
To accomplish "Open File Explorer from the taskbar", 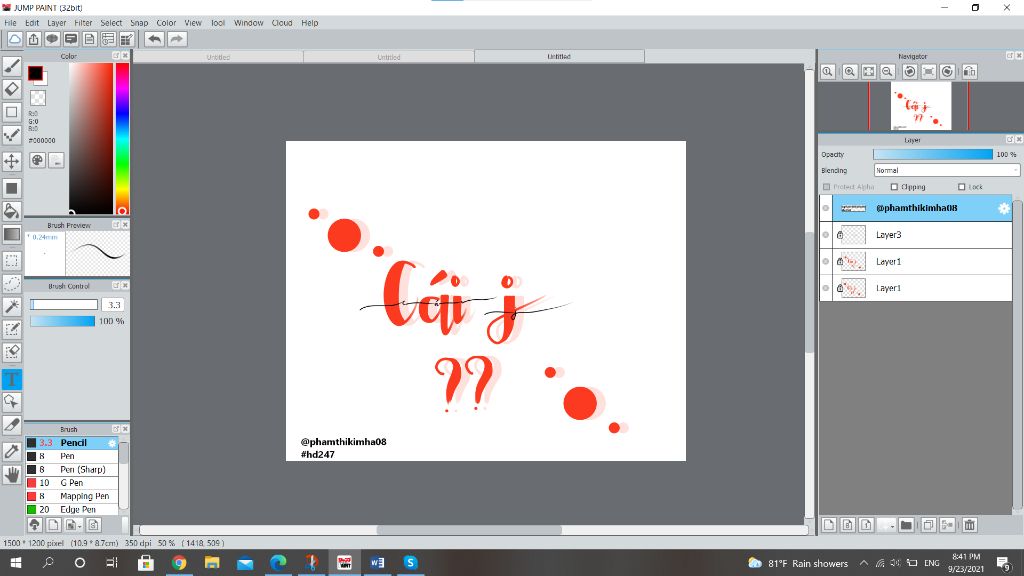I will (x=212, y=562).
